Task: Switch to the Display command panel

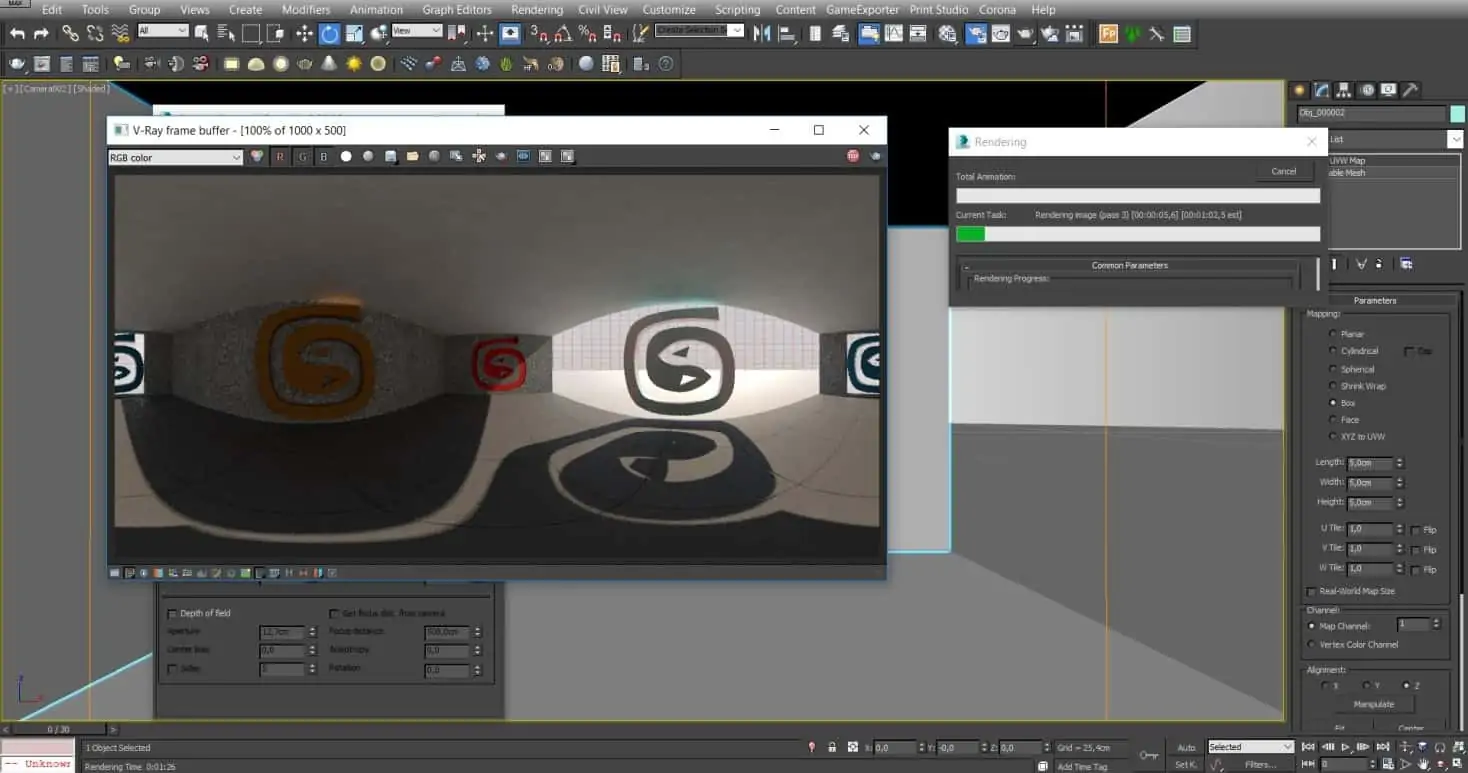Action: click(x=1388, y=90)
